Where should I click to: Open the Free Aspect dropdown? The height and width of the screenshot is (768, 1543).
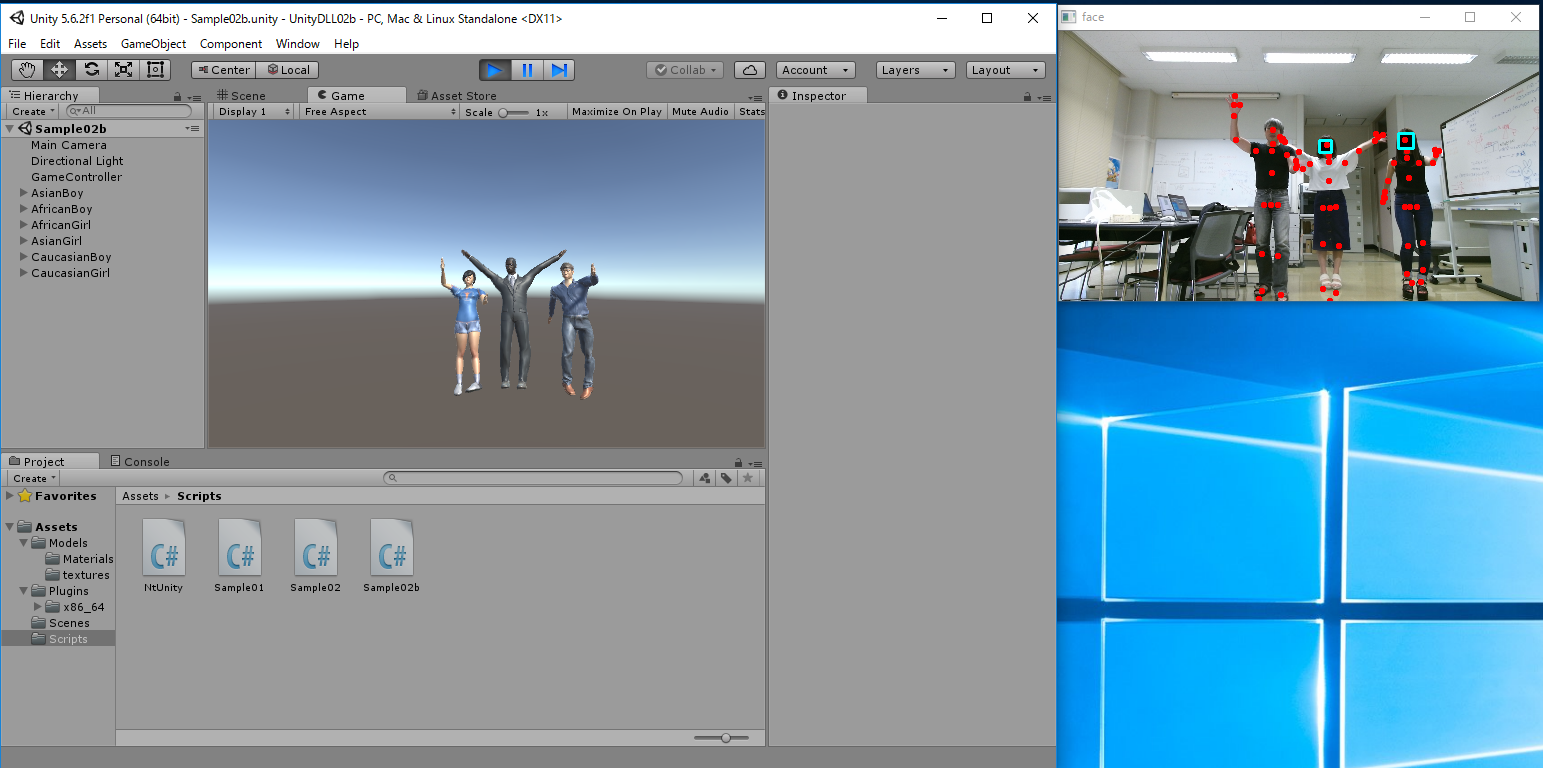click(x=380, y=112)
